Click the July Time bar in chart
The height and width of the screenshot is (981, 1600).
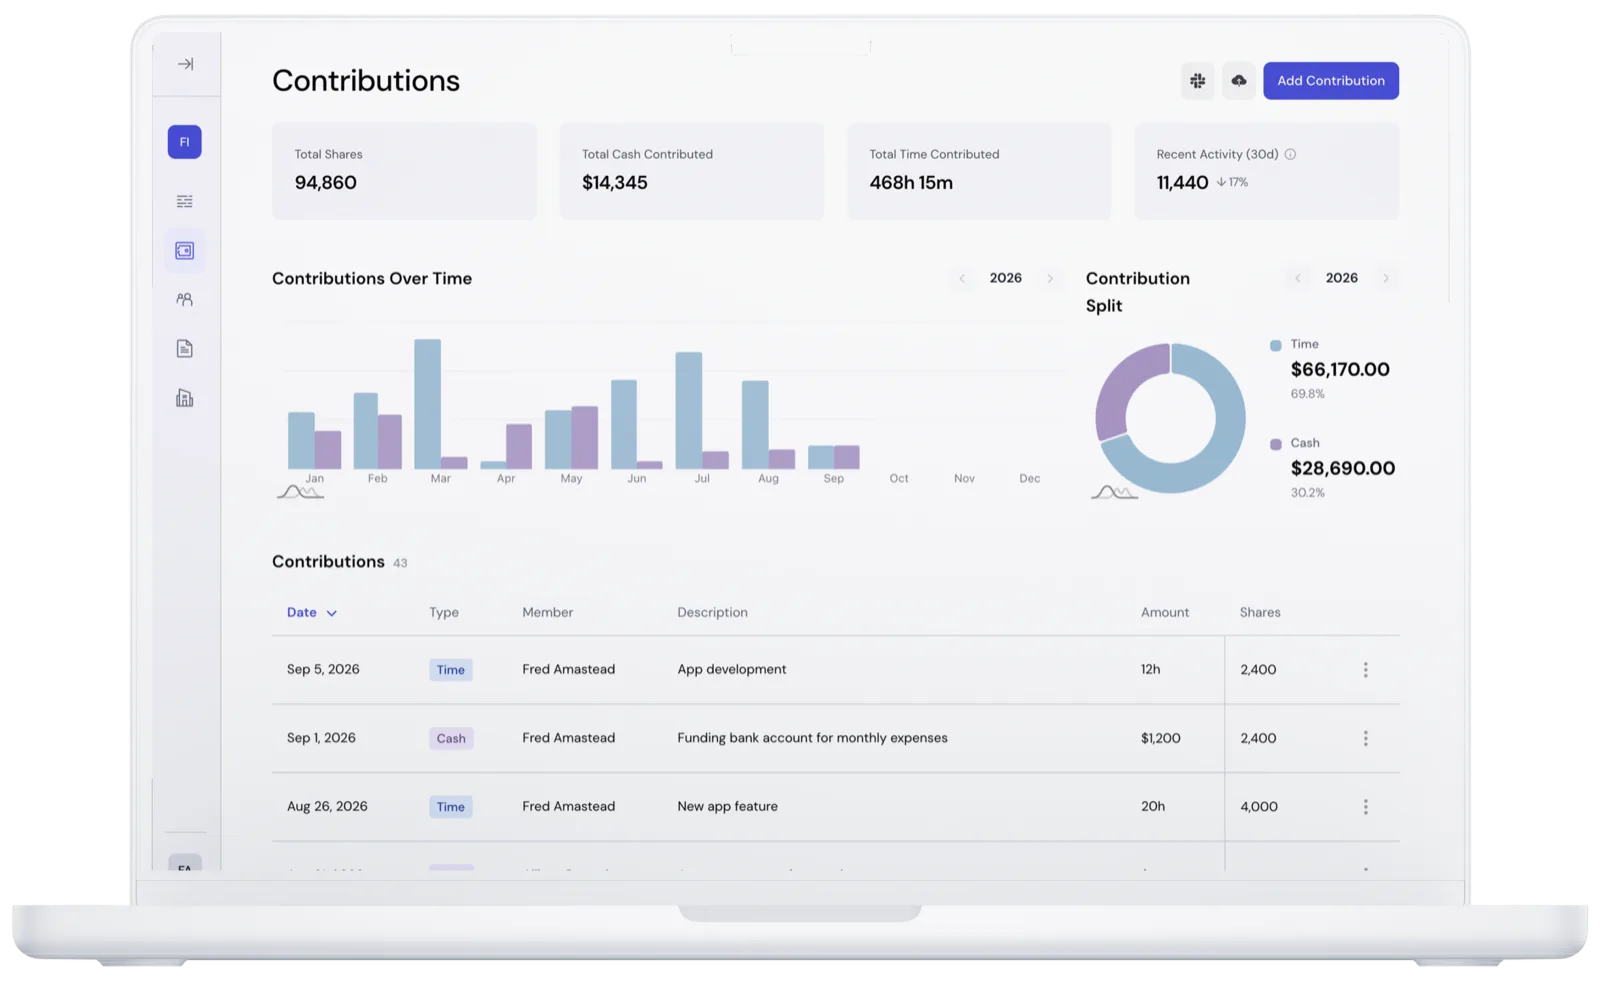click(x=689, y=410)
